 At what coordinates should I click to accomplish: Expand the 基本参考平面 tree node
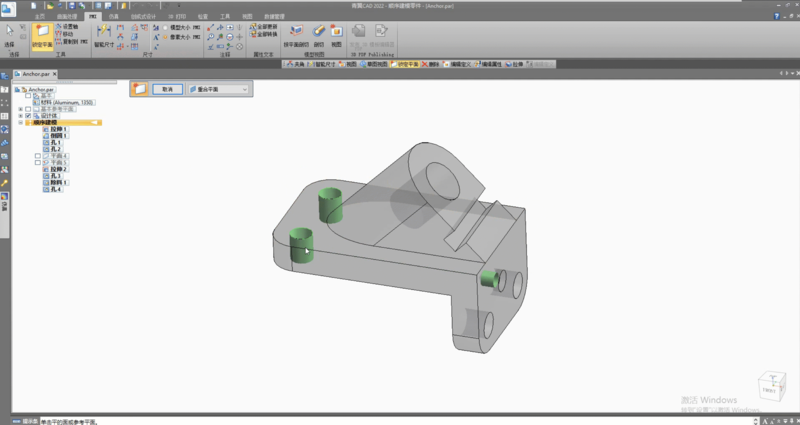20,109
